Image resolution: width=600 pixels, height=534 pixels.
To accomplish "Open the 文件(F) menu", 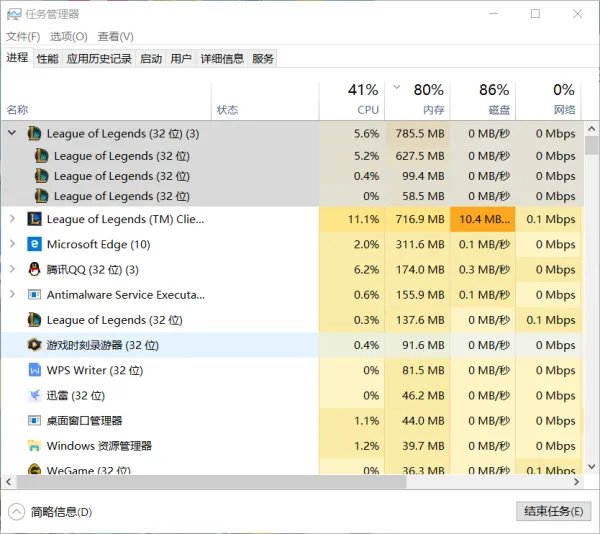I will click(23, 37).
